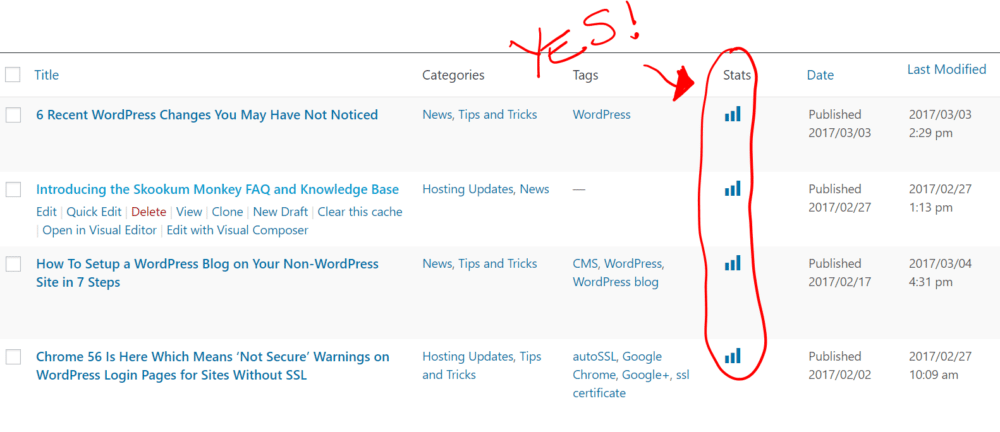Viewport: 1000px width, 432px height.
Task: Click the 'Tags' column header text
Action: [585, 75]
